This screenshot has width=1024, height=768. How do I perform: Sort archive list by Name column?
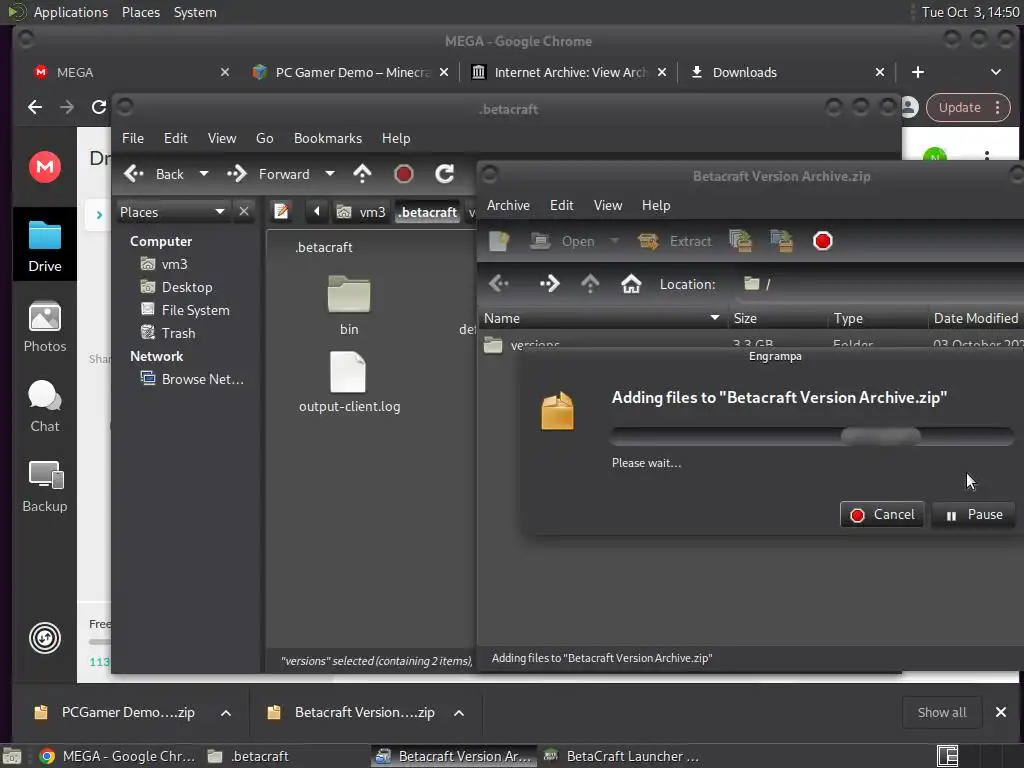(601, 318)
